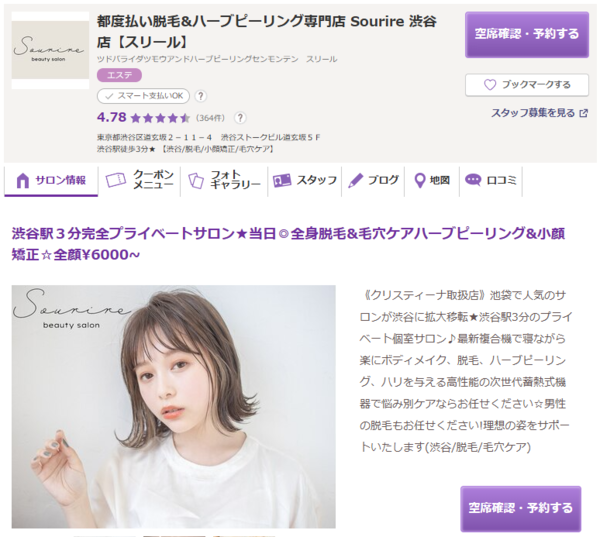Open the クーポンメニュー tab
This screenshot has width=600, height=537.
pyautogui.click(x=139, y=180)
